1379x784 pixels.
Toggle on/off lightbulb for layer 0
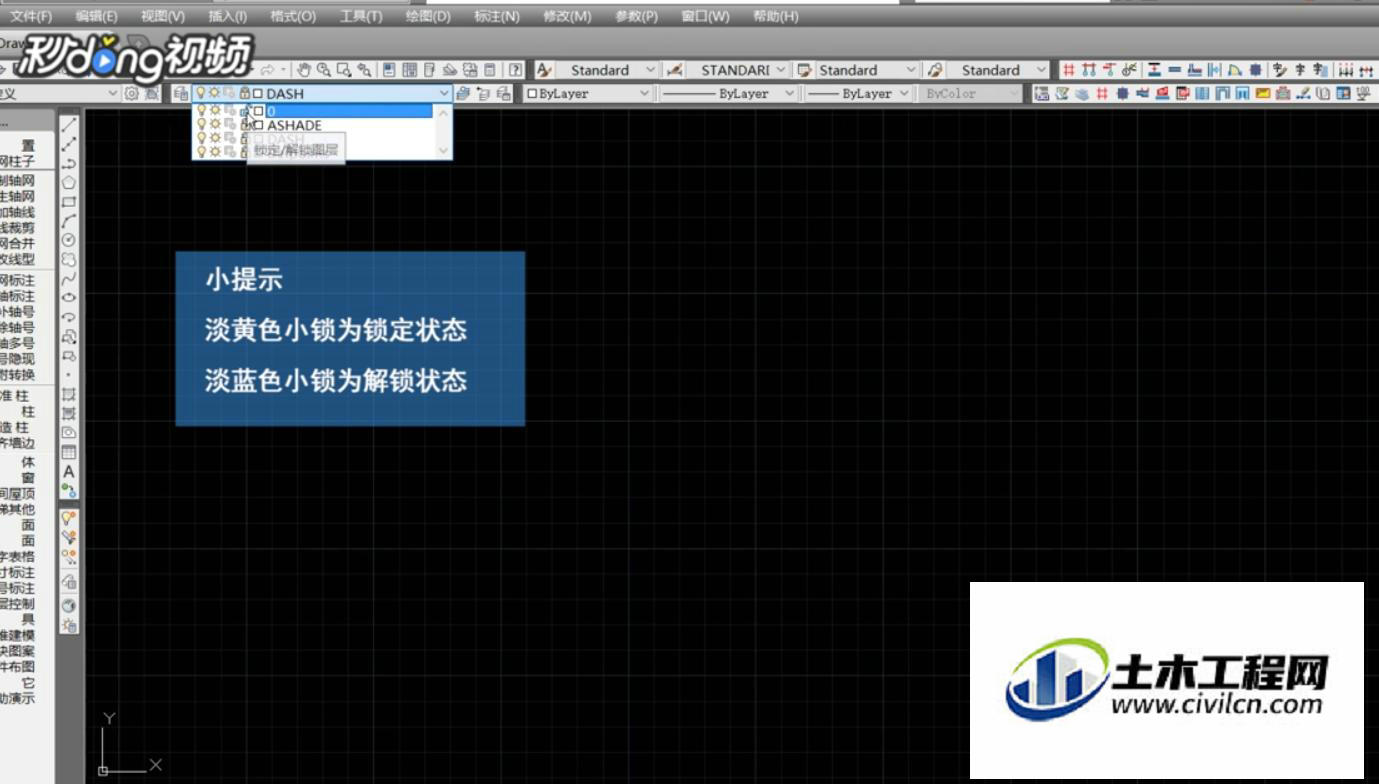(201, 111)
